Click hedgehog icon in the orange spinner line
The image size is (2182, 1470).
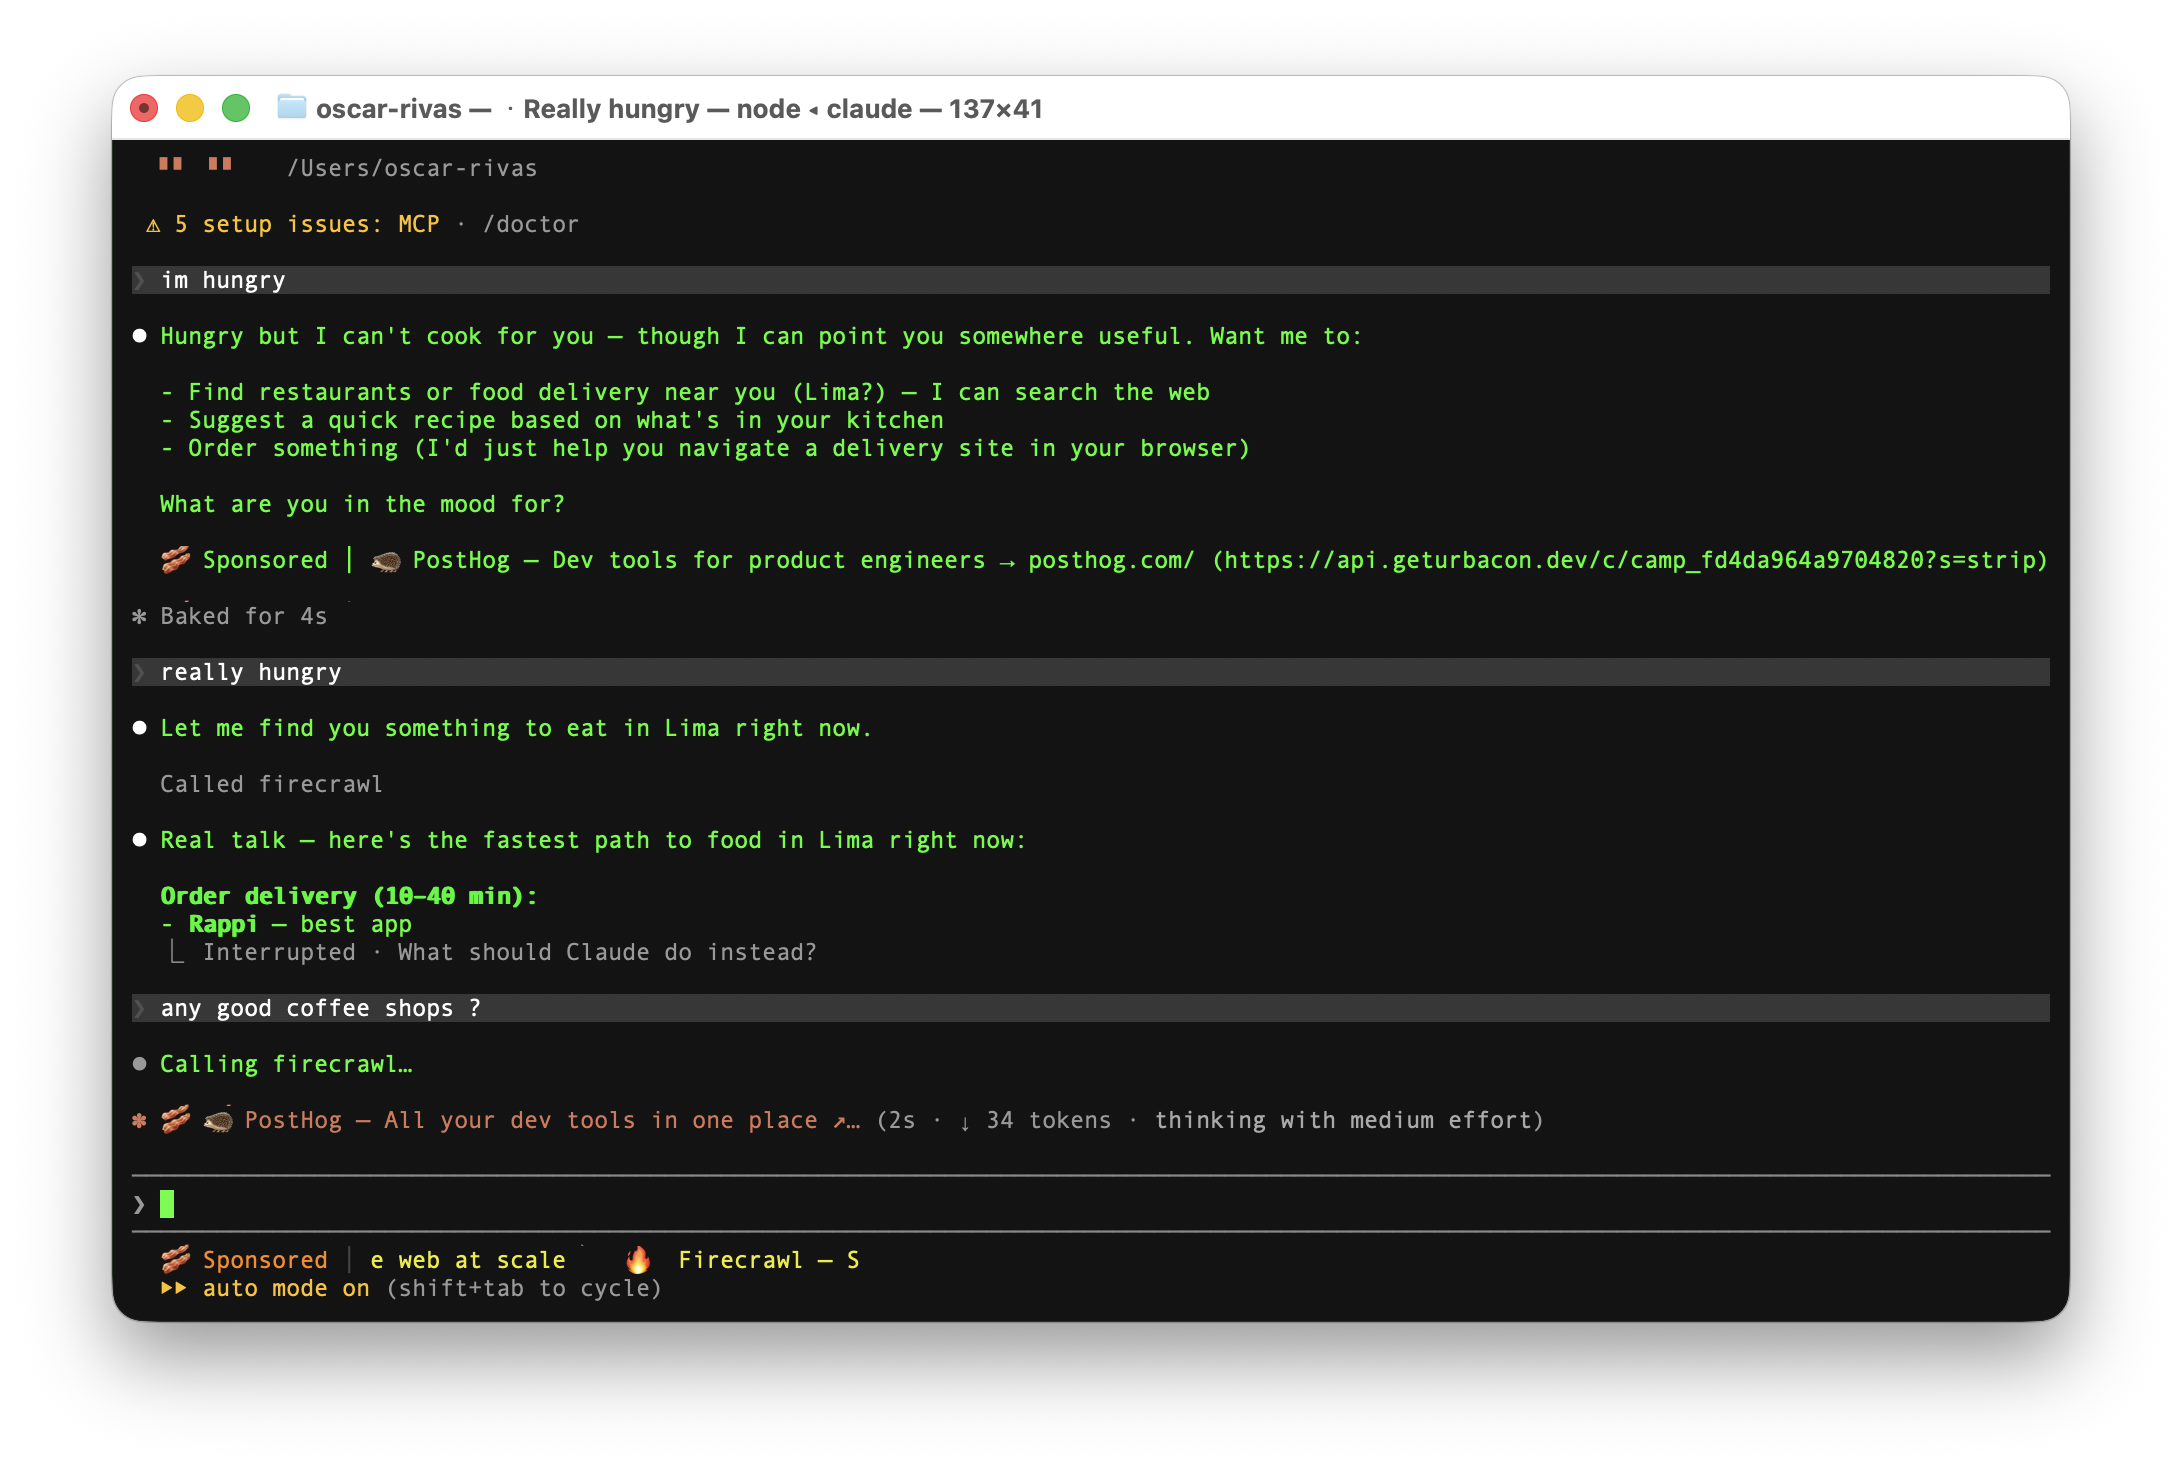218,1121
